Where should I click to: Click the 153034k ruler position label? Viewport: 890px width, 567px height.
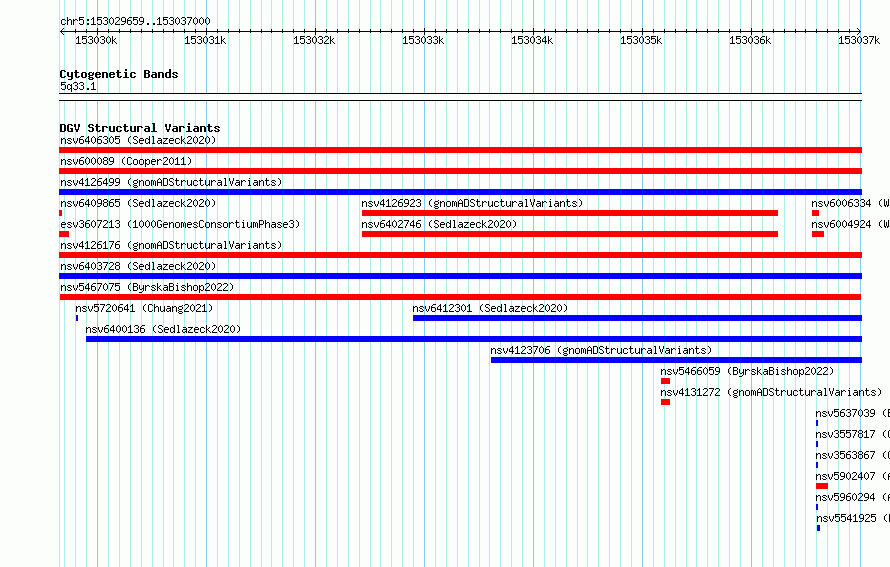click(x=532, y=40)
